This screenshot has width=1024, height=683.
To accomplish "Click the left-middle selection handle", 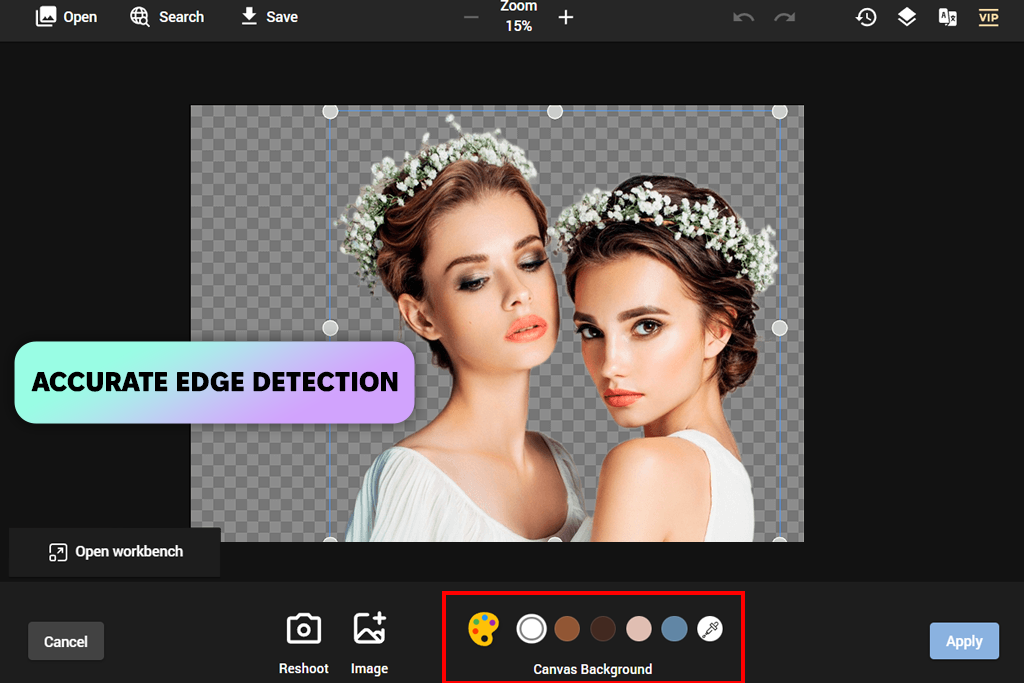I will (x=330, y=328).
